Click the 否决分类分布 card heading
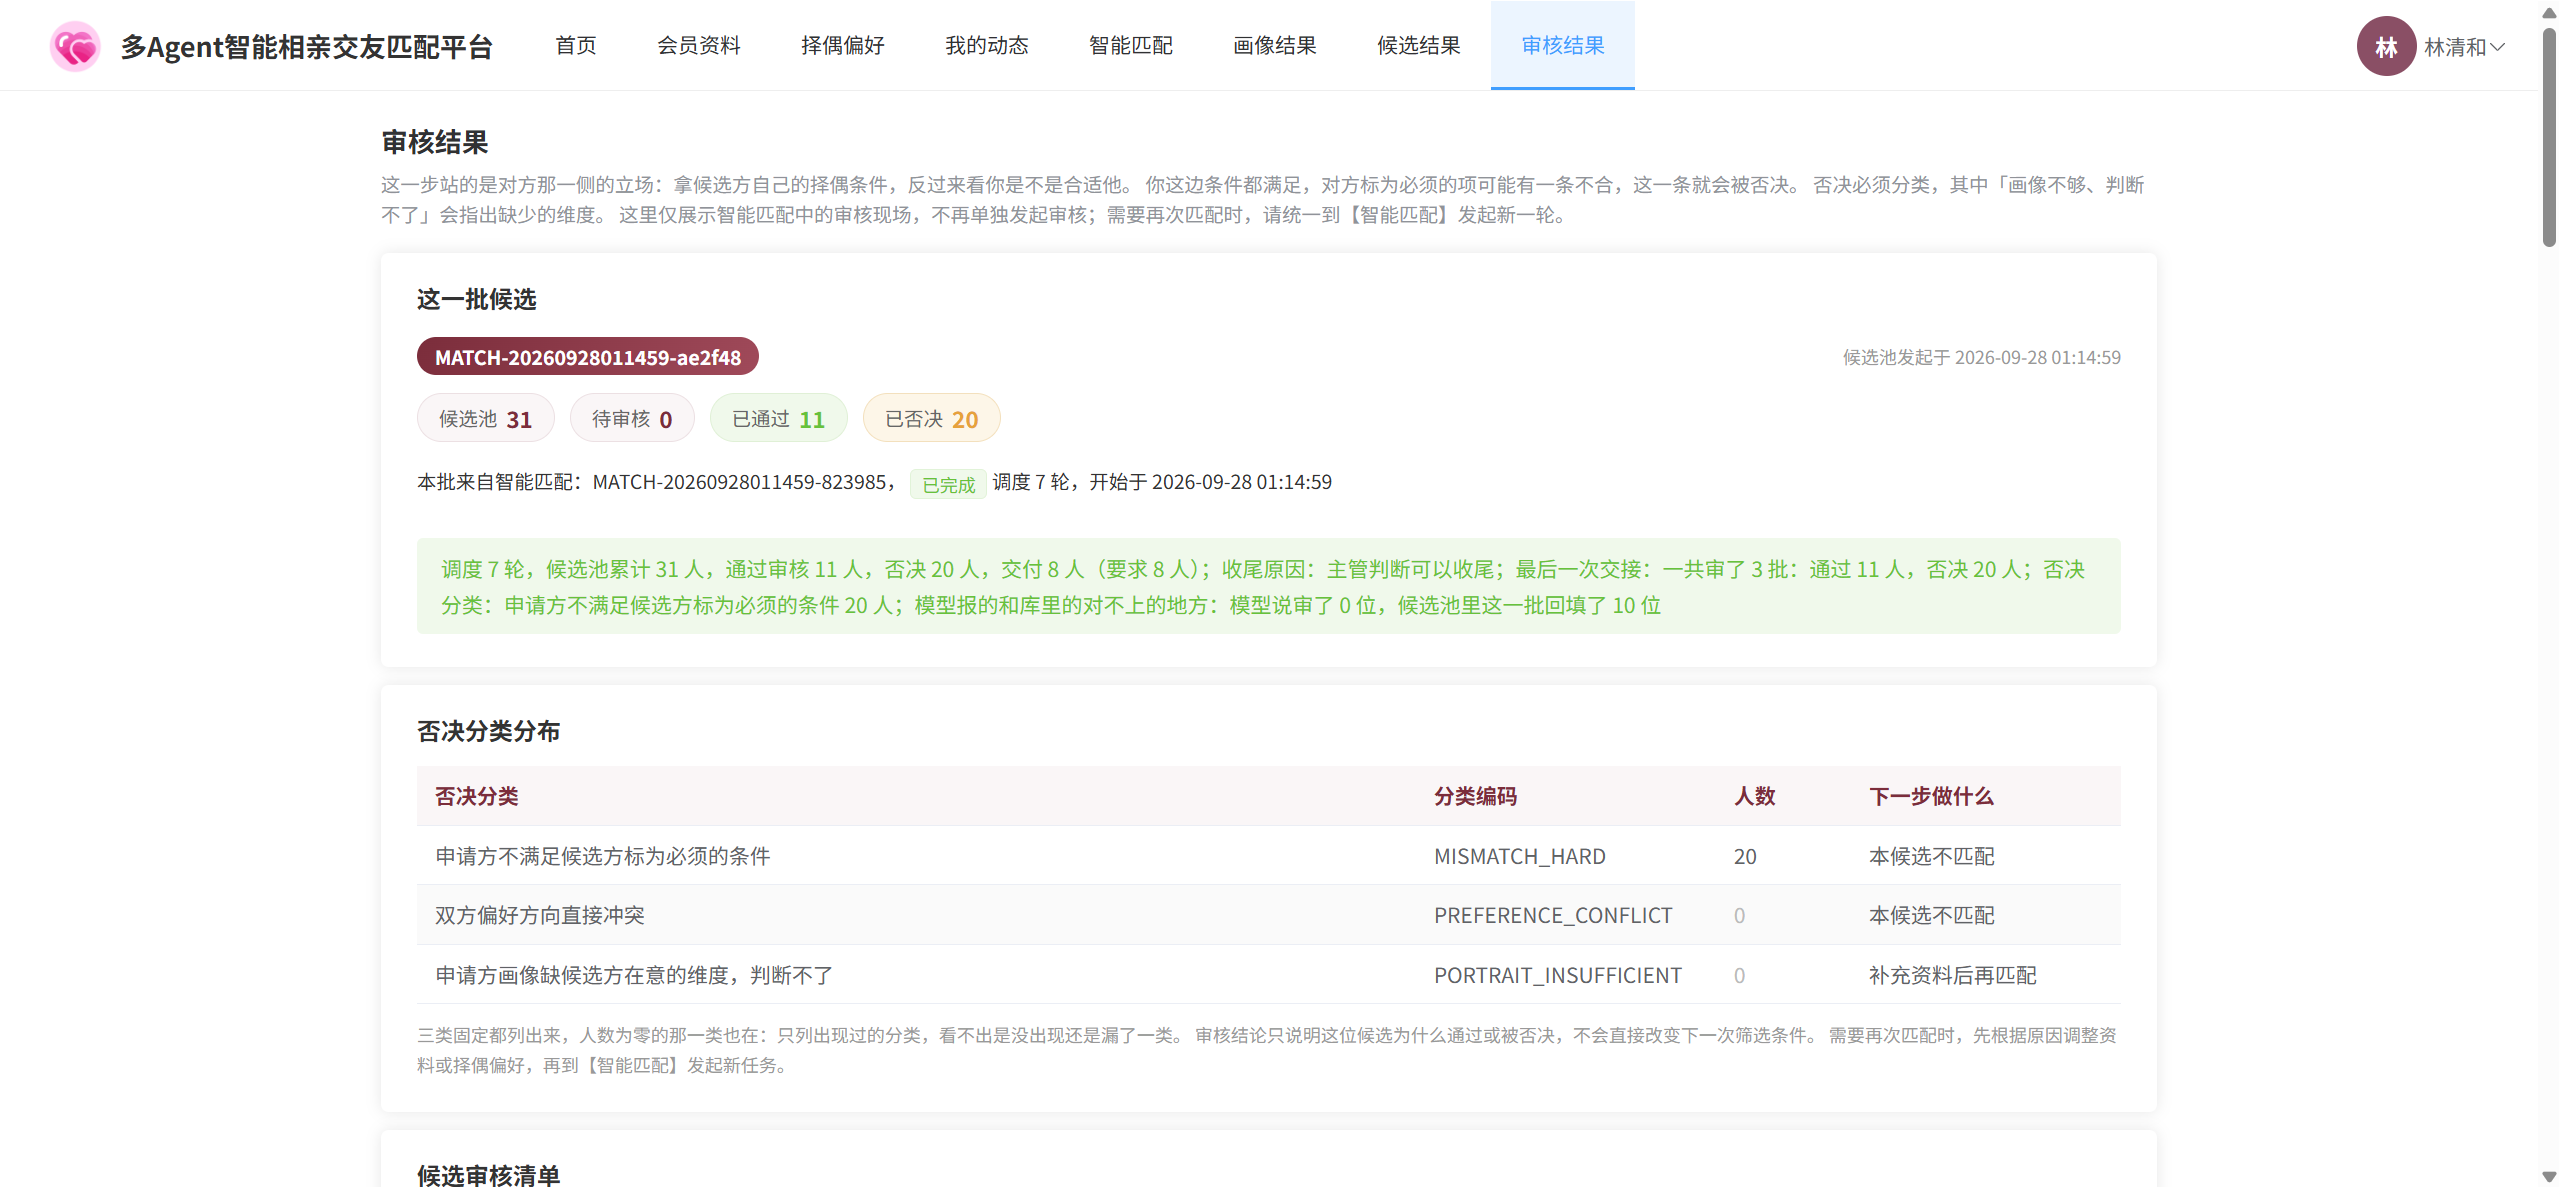 coord(488,731)
